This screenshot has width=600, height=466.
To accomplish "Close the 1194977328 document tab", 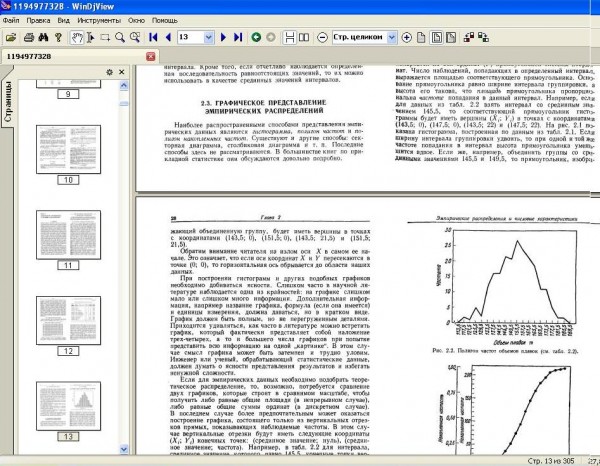I will coord(151,57).
